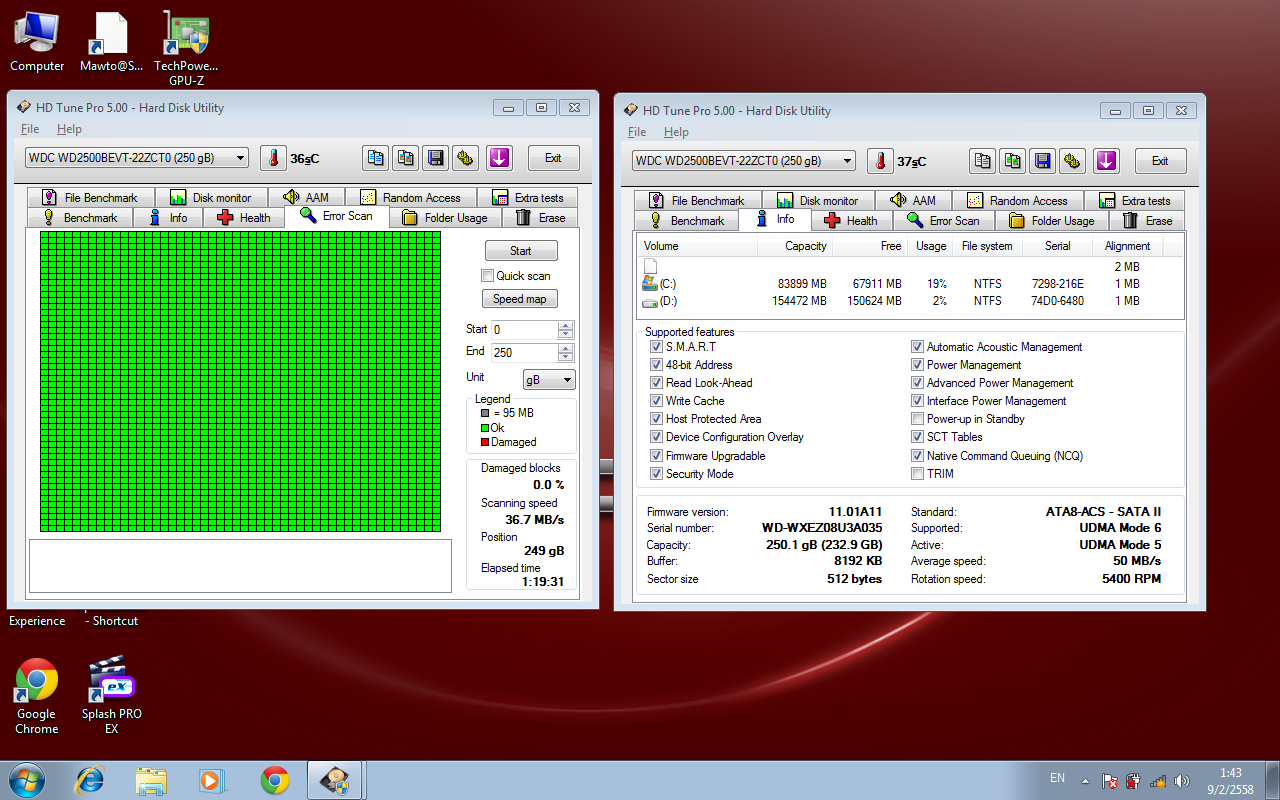Select the Mawto@S... desktop file icon
The image size is (1280, 800).
tap(112, 42)
